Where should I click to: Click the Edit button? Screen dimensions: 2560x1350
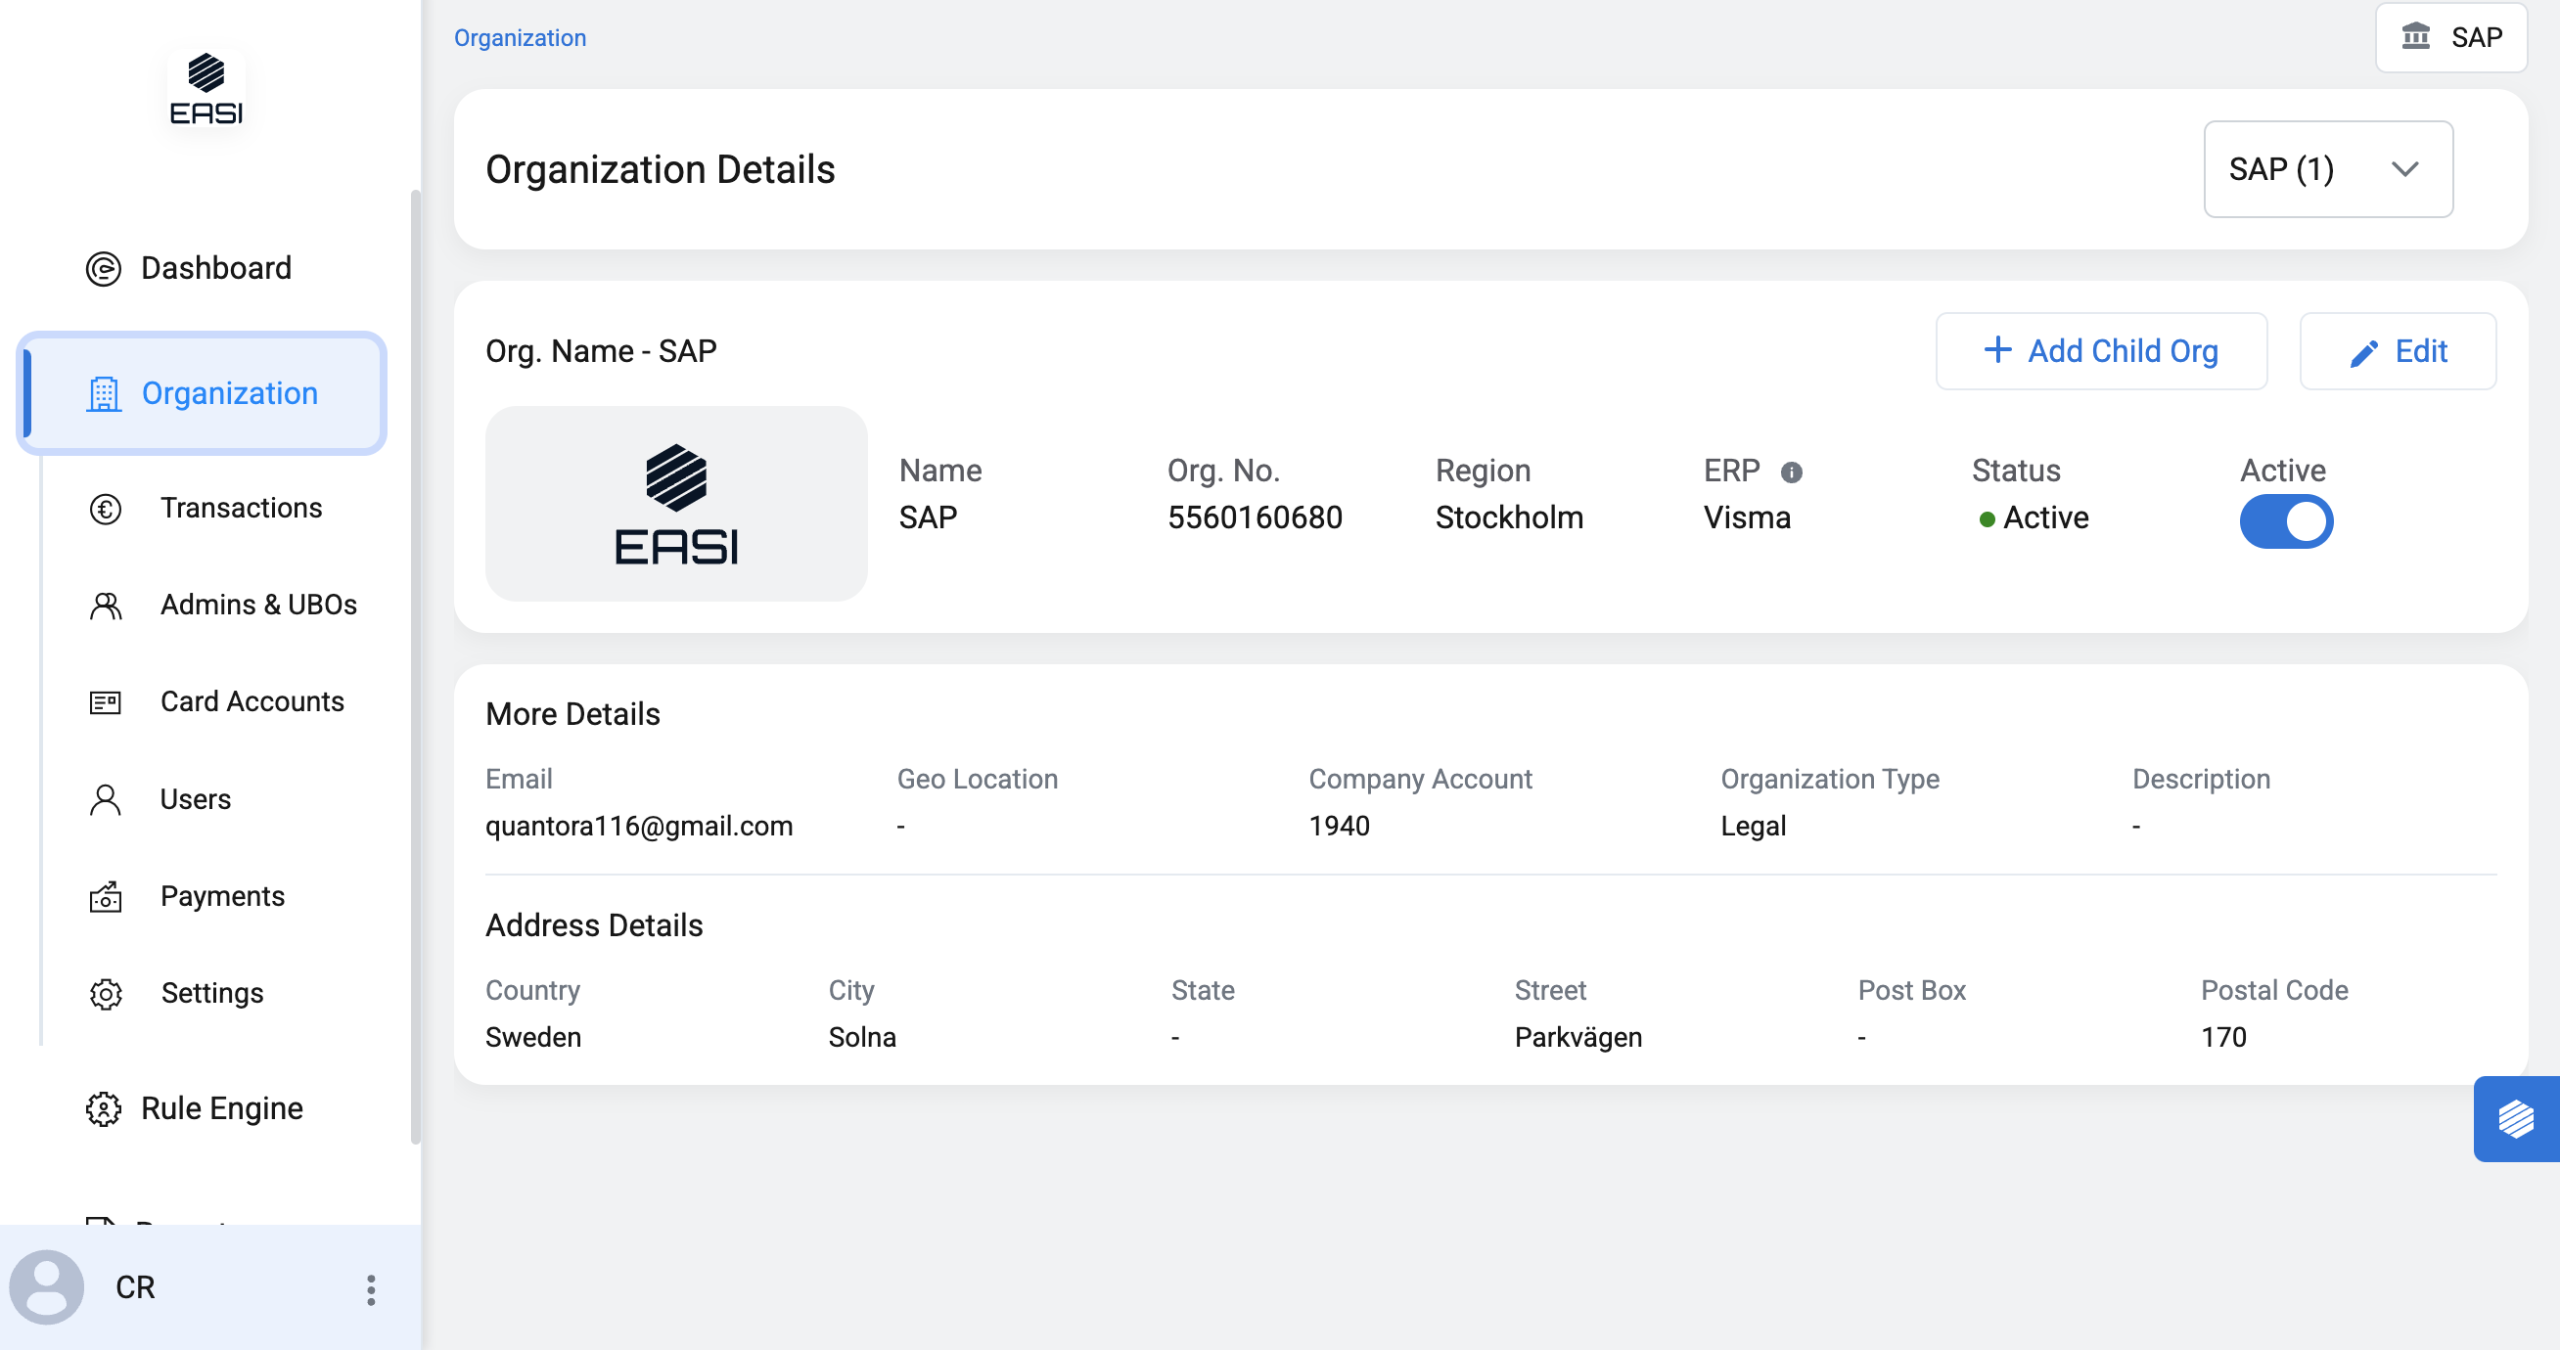[2397, 351]
